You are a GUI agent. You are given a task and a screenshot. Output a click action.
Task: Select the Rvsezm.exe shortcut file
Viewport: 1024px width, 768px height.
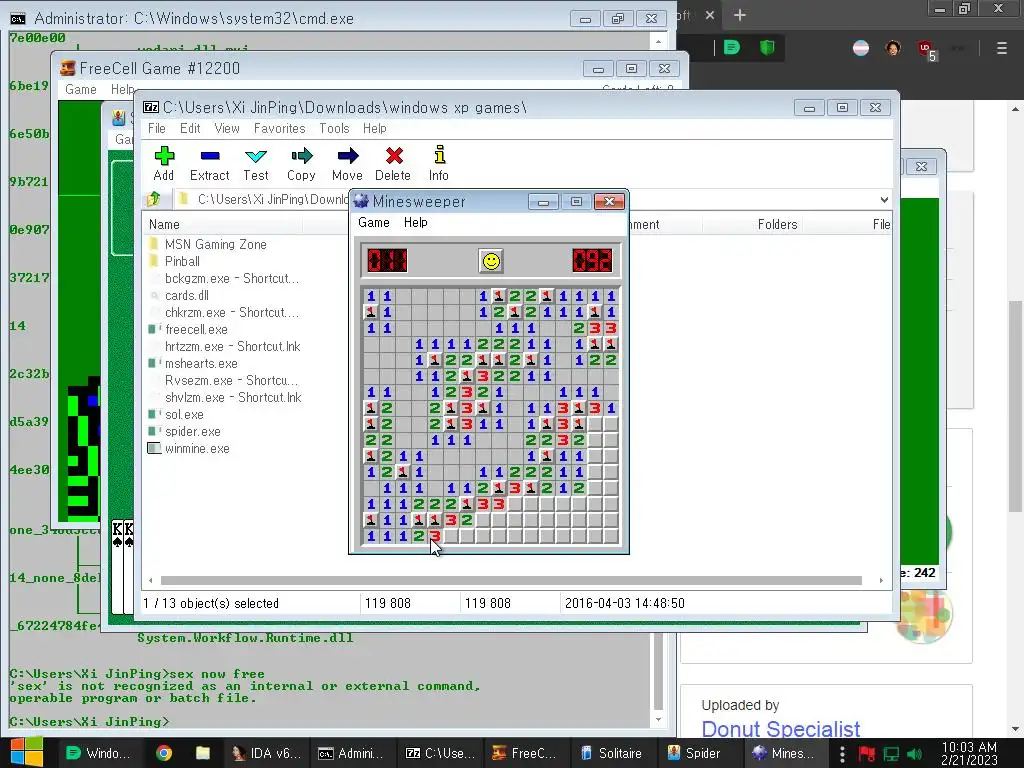coord(231,380)
